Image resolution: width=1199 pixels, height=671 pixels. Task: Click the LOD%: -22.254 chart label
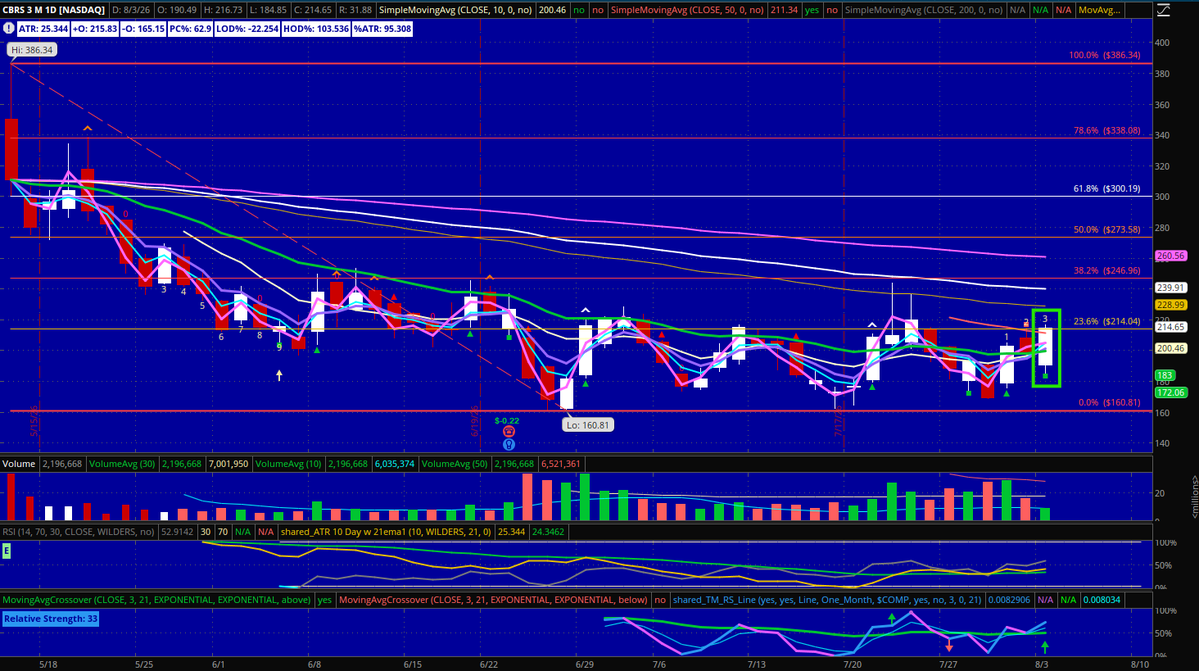pos(247,28)
